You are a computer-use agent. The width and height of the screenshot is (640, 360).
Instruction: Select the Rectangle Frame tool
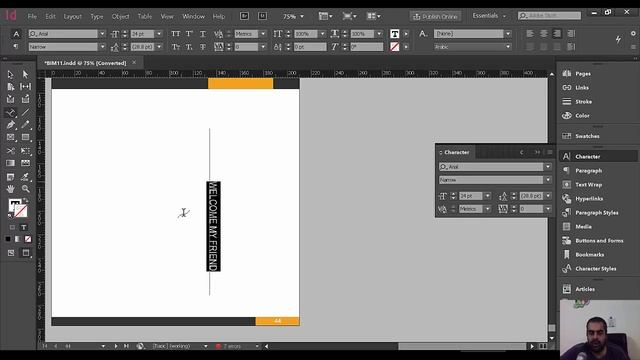(x=10, y=138)
